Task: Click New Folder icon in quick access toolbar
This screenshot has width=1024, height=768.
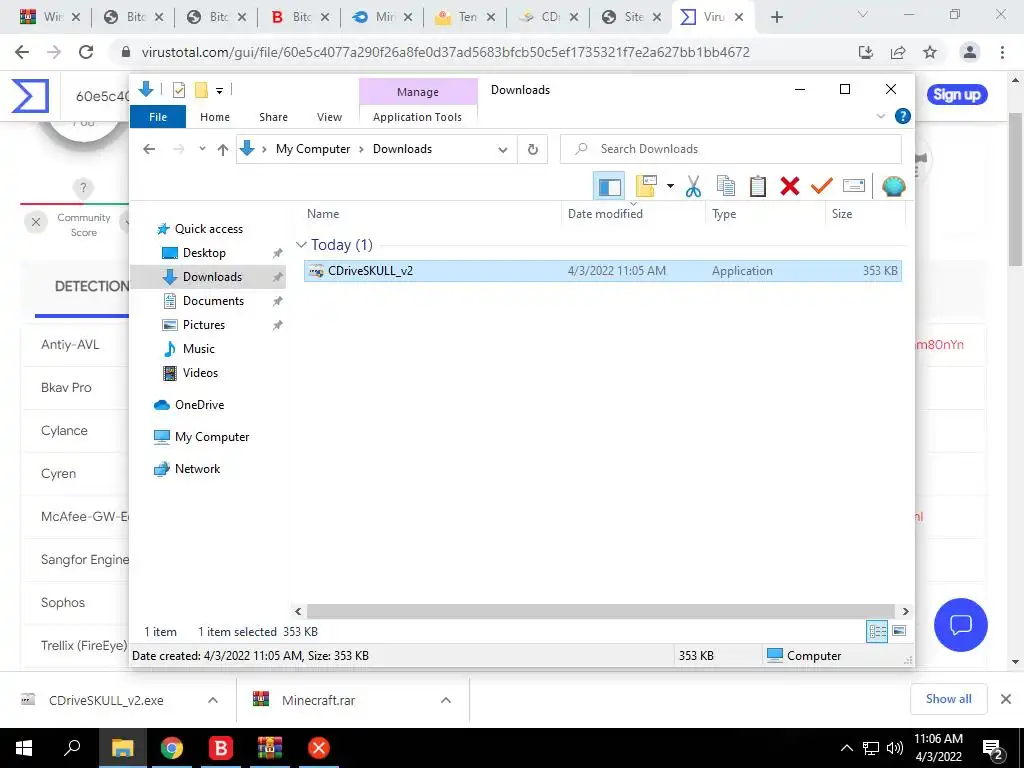Action: point(202,90)
